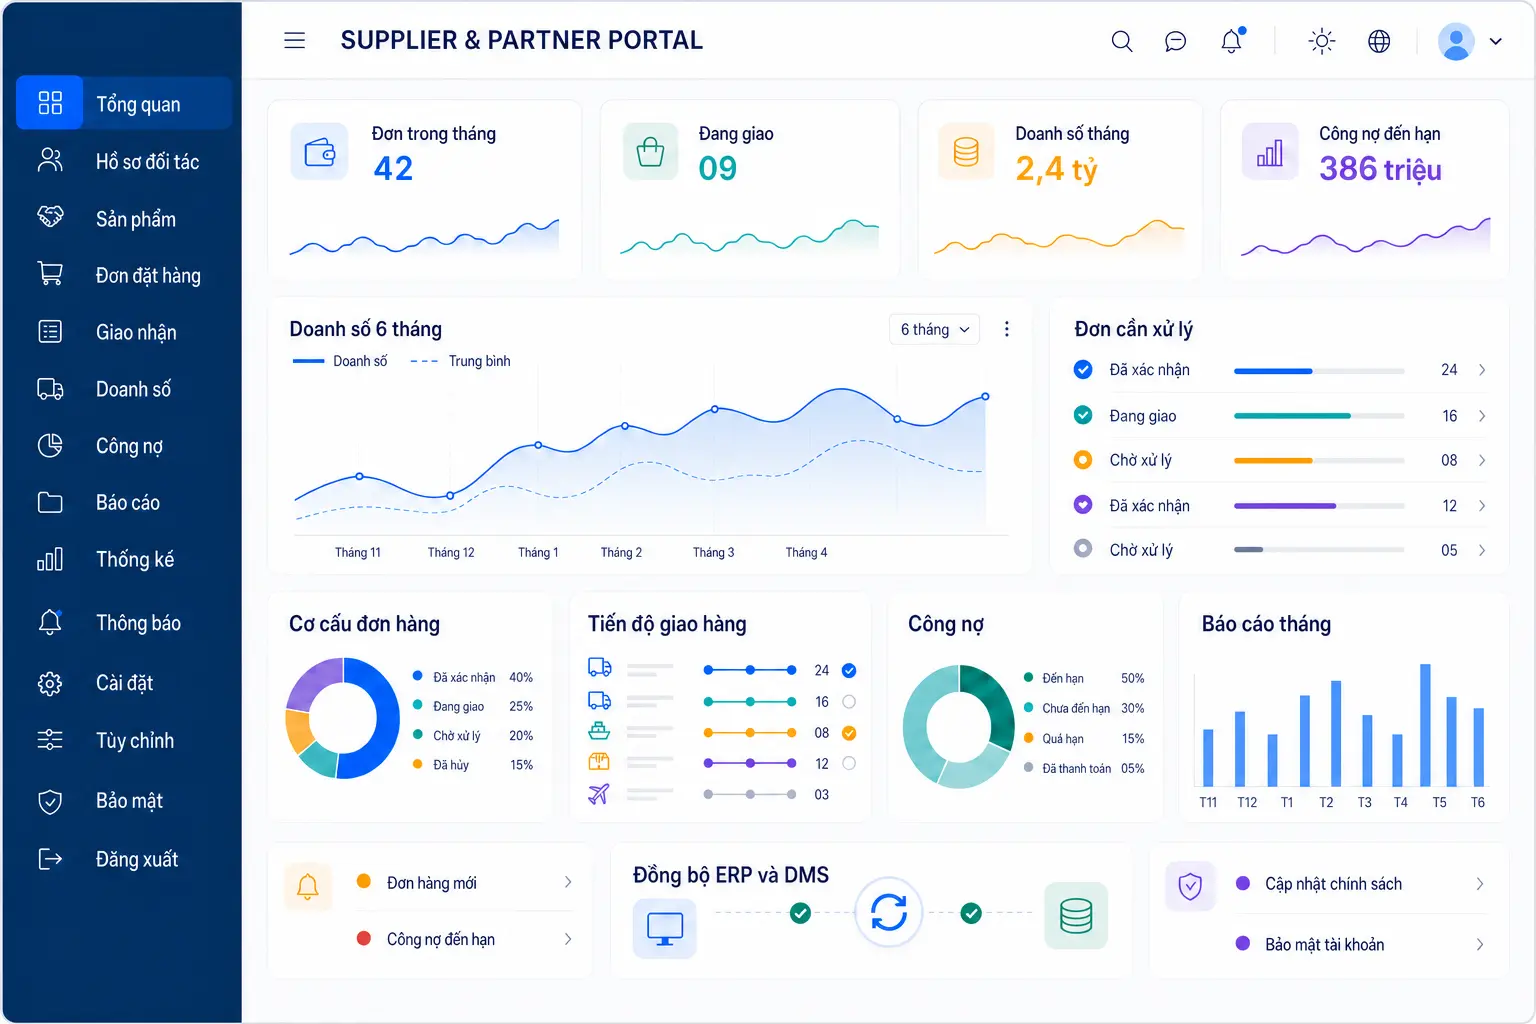Expand the user account dropdown arrow
The image size is (1536, 1024).
(1496, 42)
